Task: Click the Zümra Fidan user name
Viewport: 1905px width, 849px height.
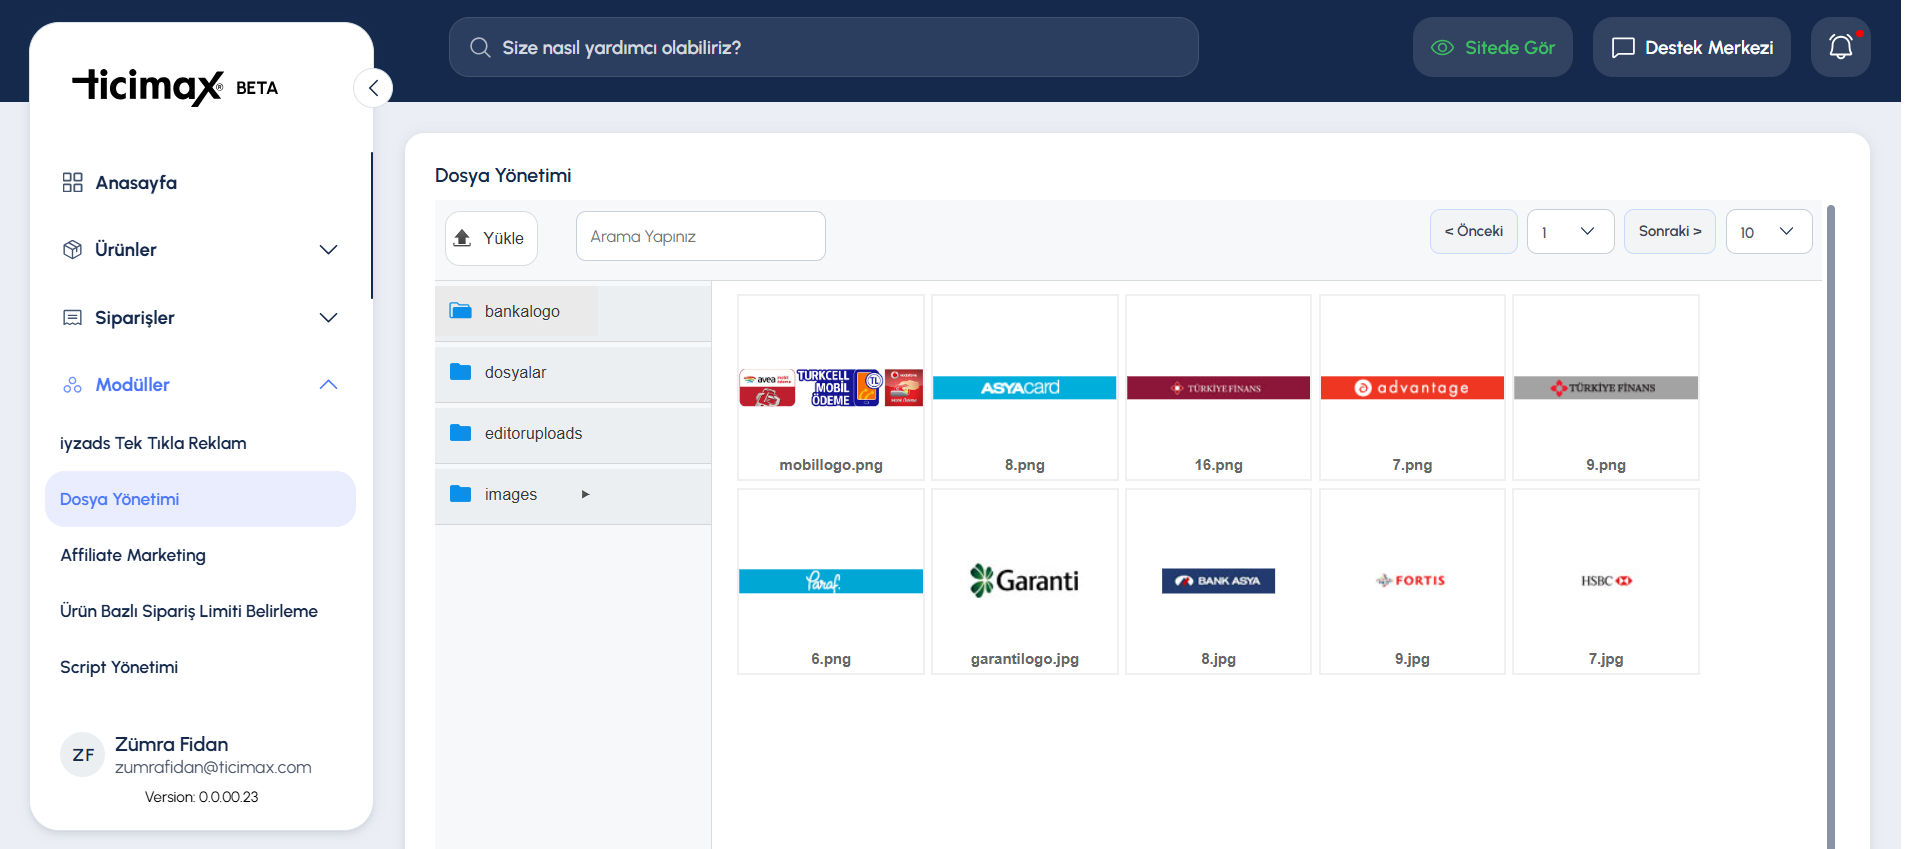Action: pyautogui.click(x=171, y=744)
